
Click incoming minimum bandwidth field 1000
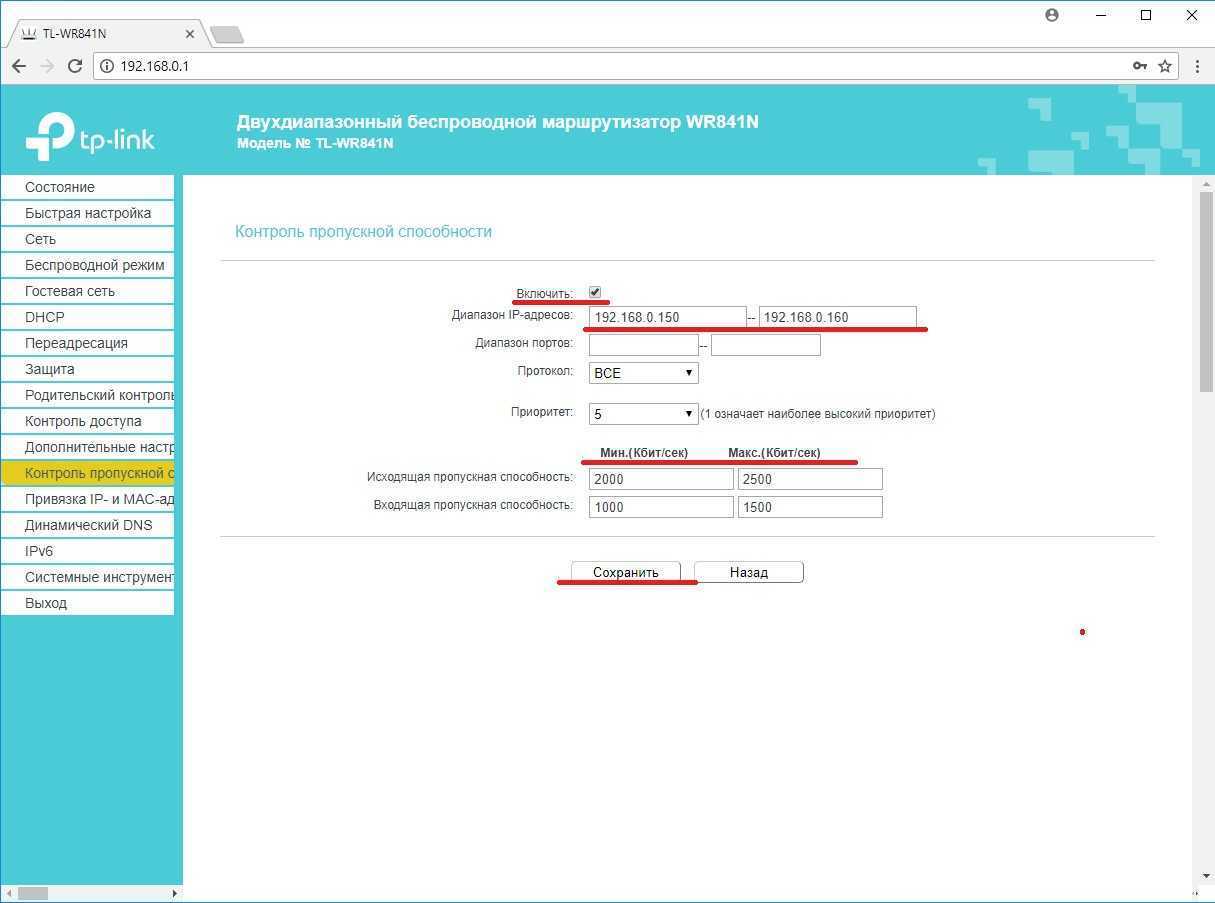[661, 507]
